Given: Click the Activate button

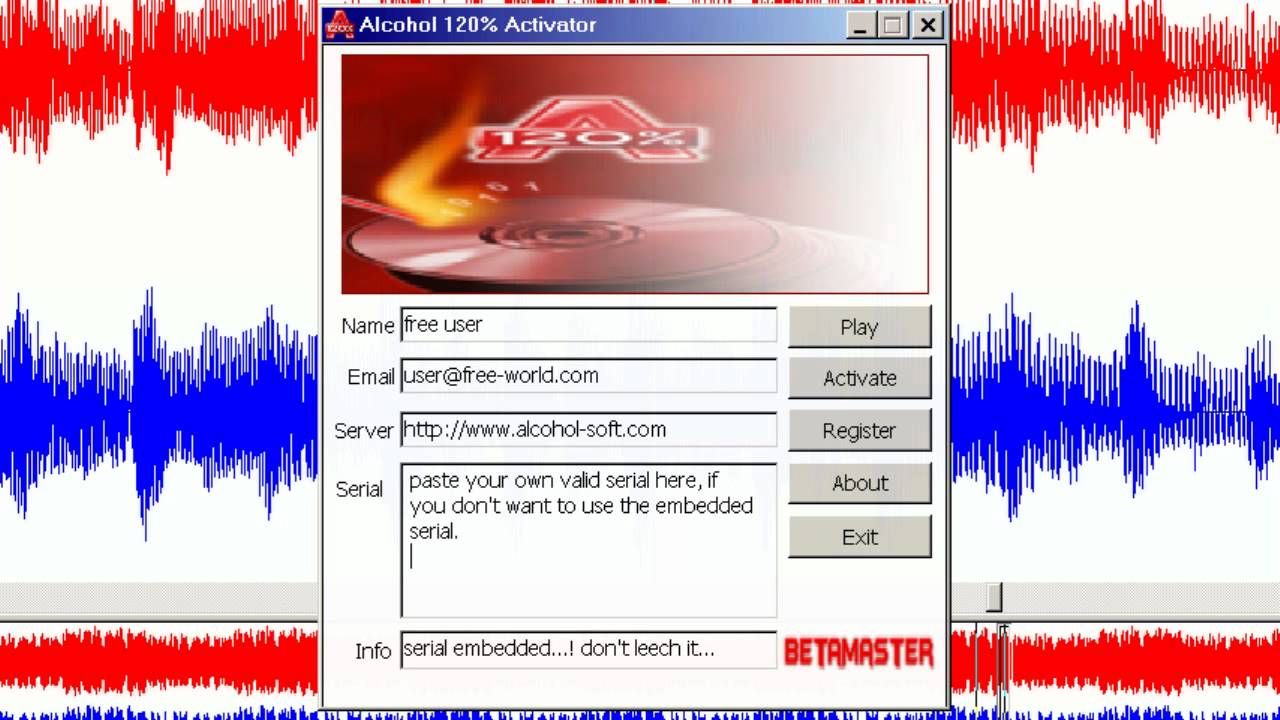Looking at the screenshot, I should (x=859, y=378).
